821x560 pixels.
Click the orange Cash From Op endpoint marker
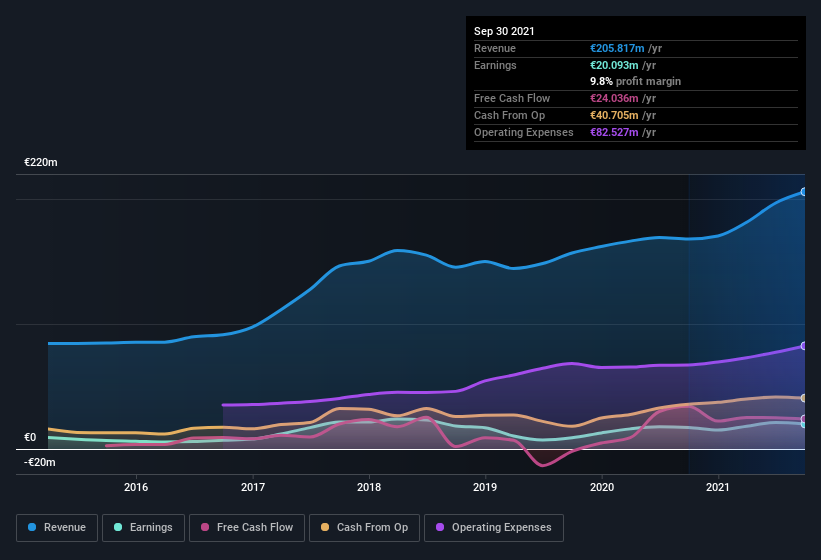[x=804, y=398]
